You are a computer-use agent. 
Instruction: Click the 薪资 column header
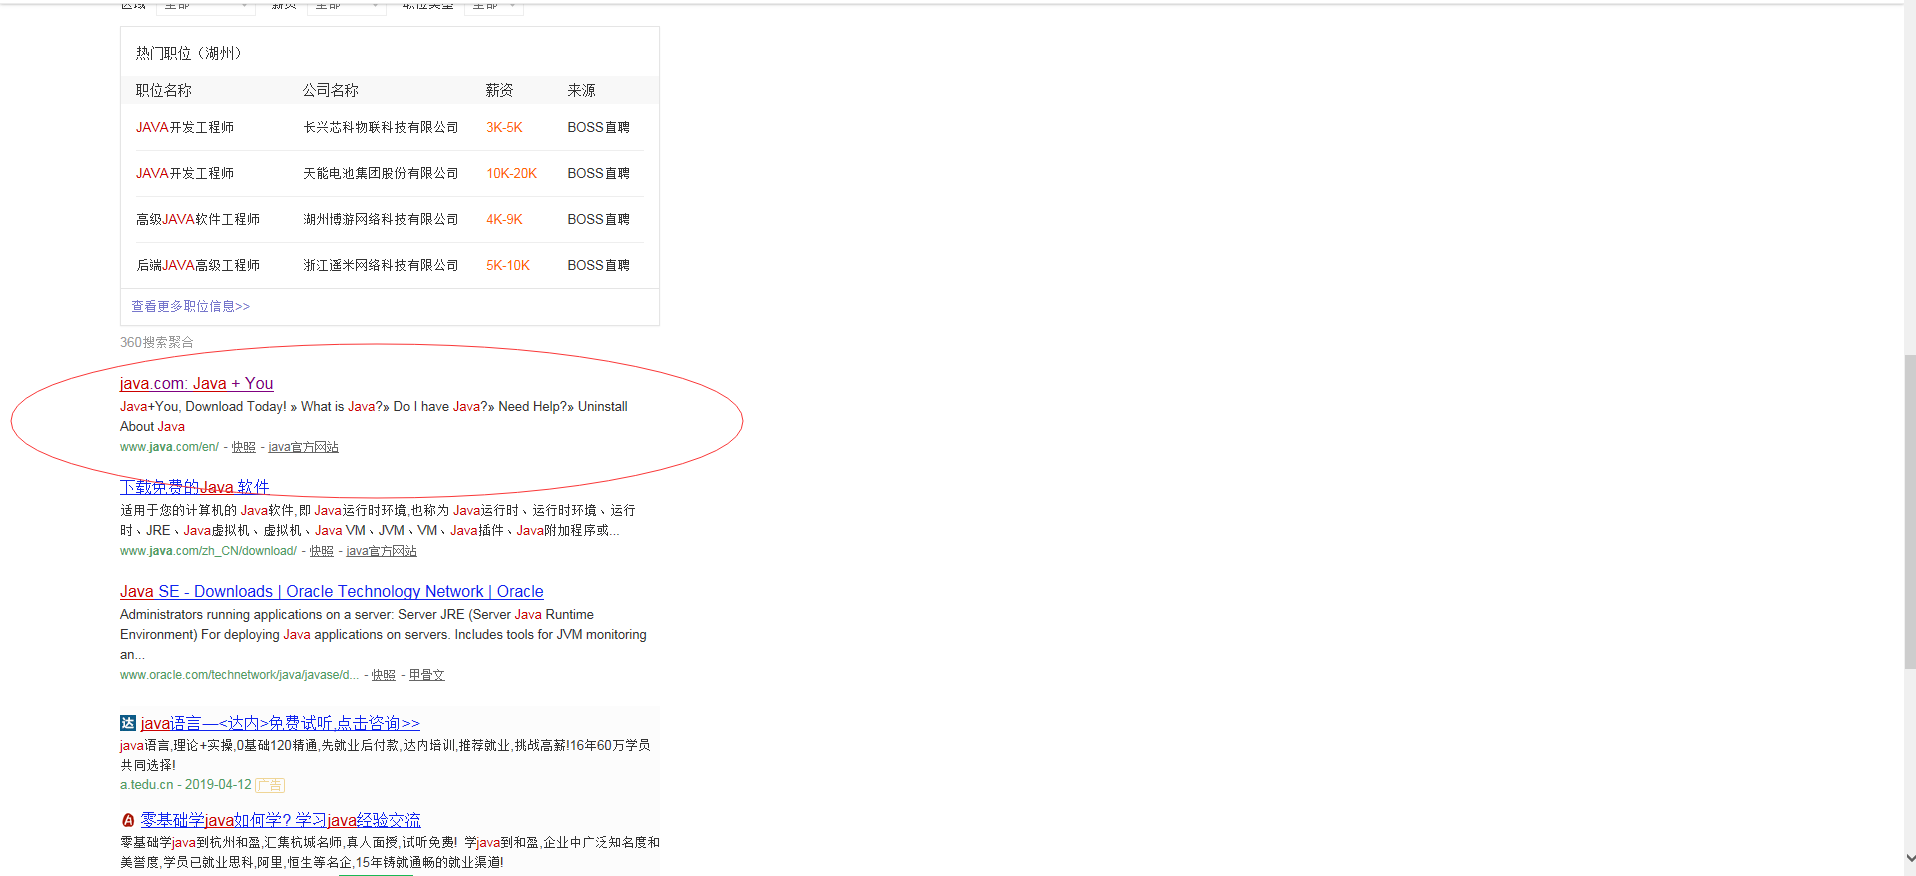coord(500,90)
